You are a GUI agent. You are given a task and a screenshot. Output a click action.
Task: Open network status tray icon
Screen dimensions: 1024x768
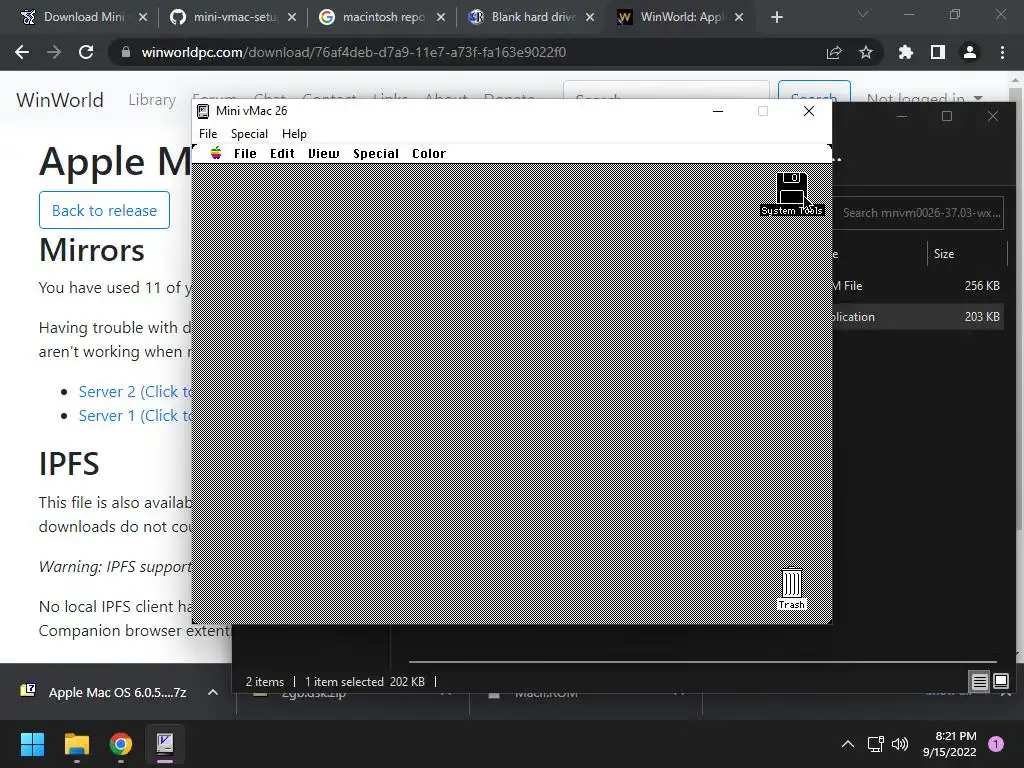tap(875, 744)
